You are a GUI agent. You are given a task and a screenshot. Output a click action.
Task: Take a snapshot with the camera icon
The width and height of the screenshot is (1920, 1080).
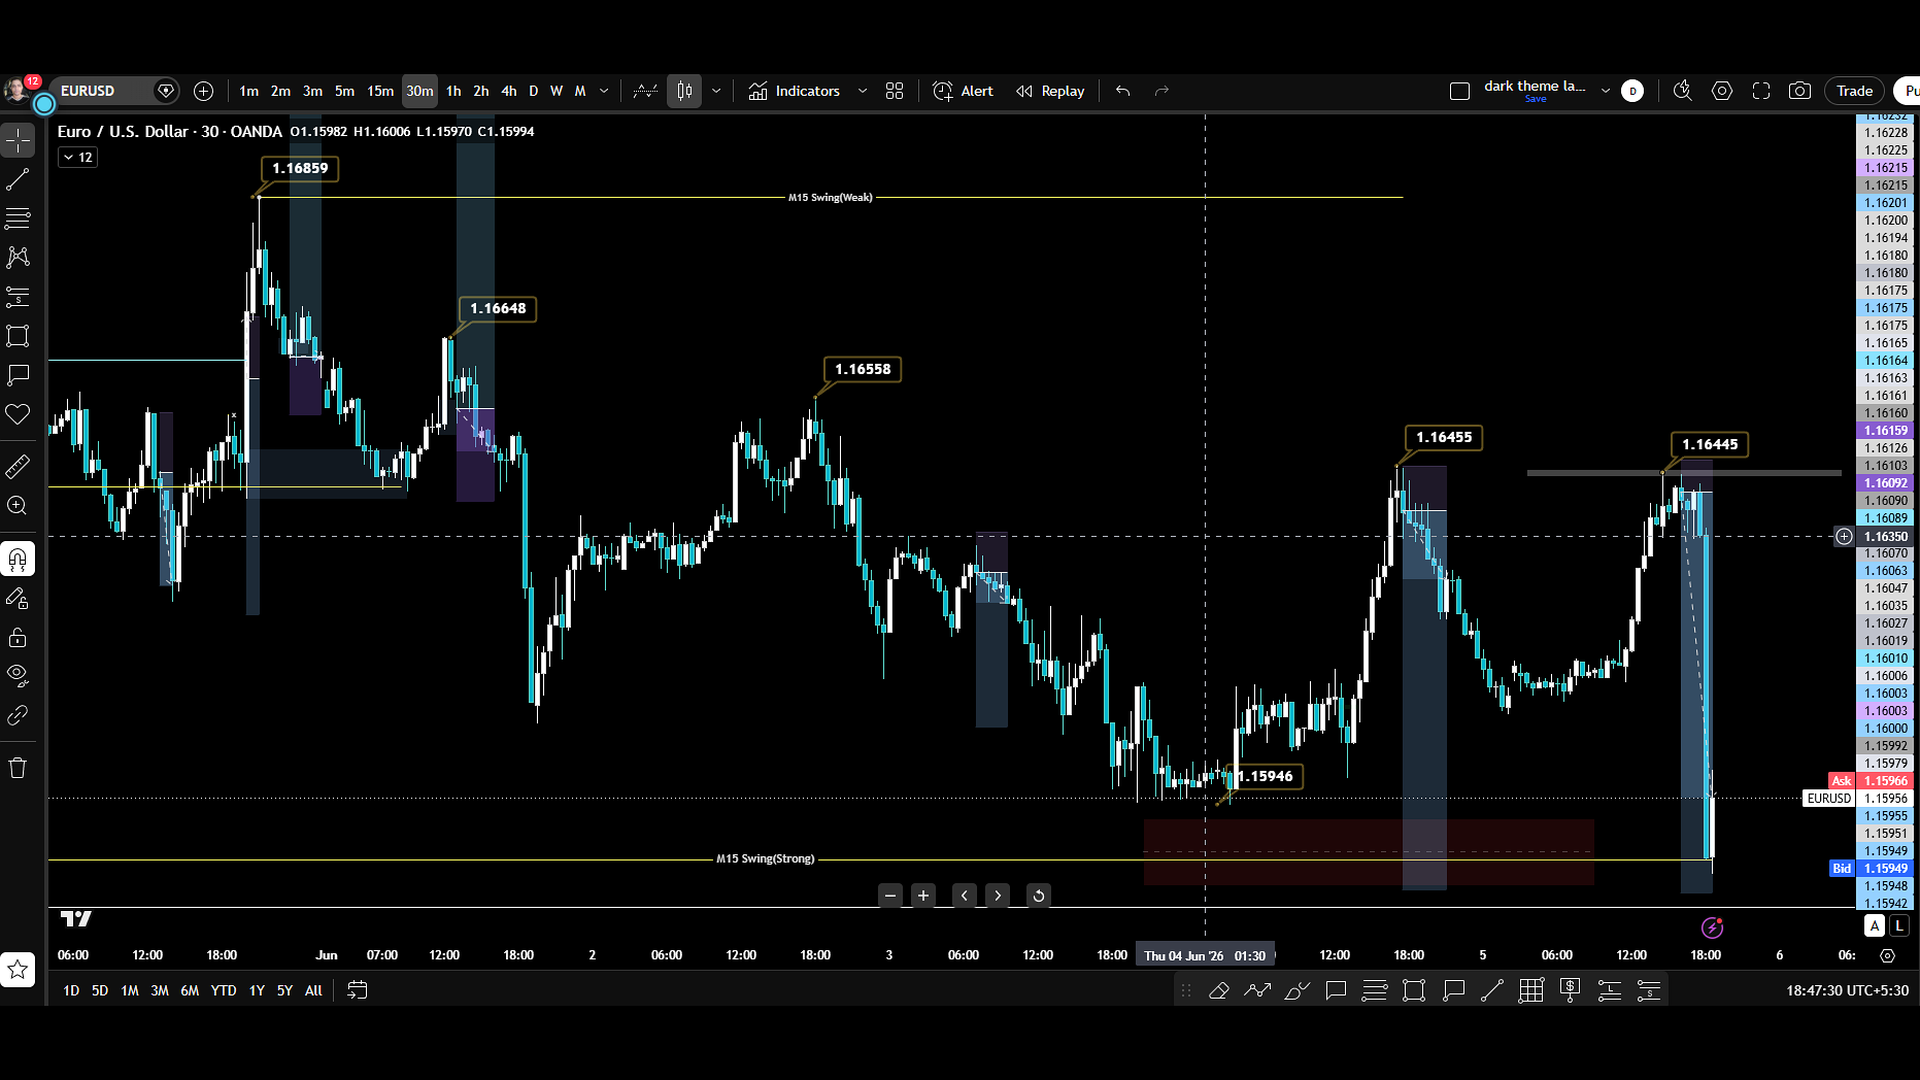pos(1800,91)
